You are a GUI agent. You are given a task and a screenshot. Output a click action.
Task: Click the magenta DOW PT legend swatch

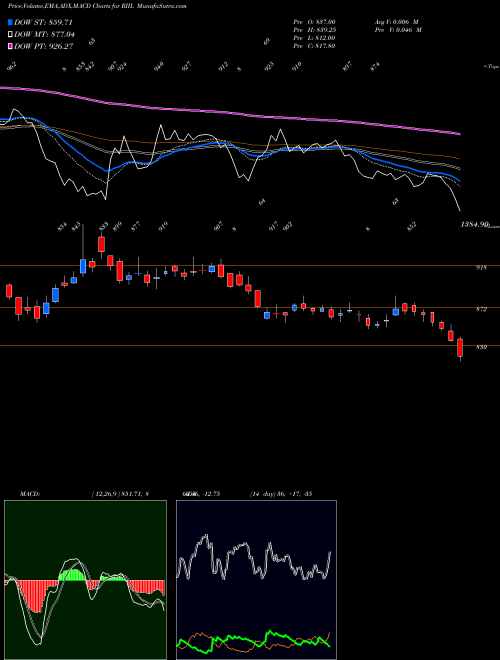tap(10, 46)
